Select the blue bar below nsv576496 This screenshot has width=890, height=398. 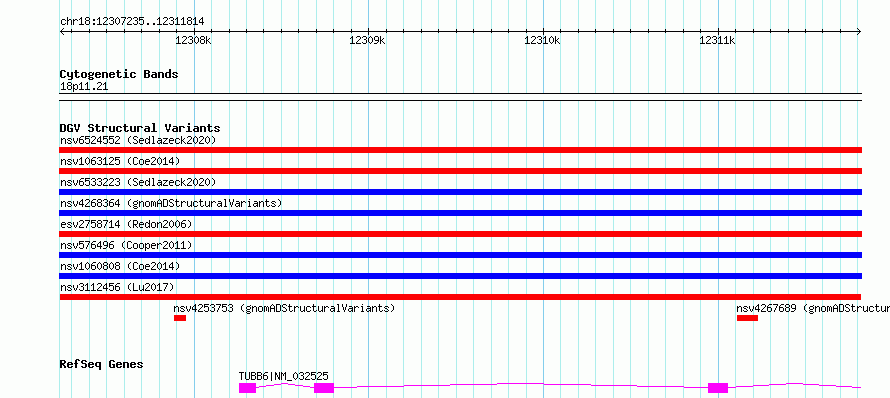[x=460, y=255]
